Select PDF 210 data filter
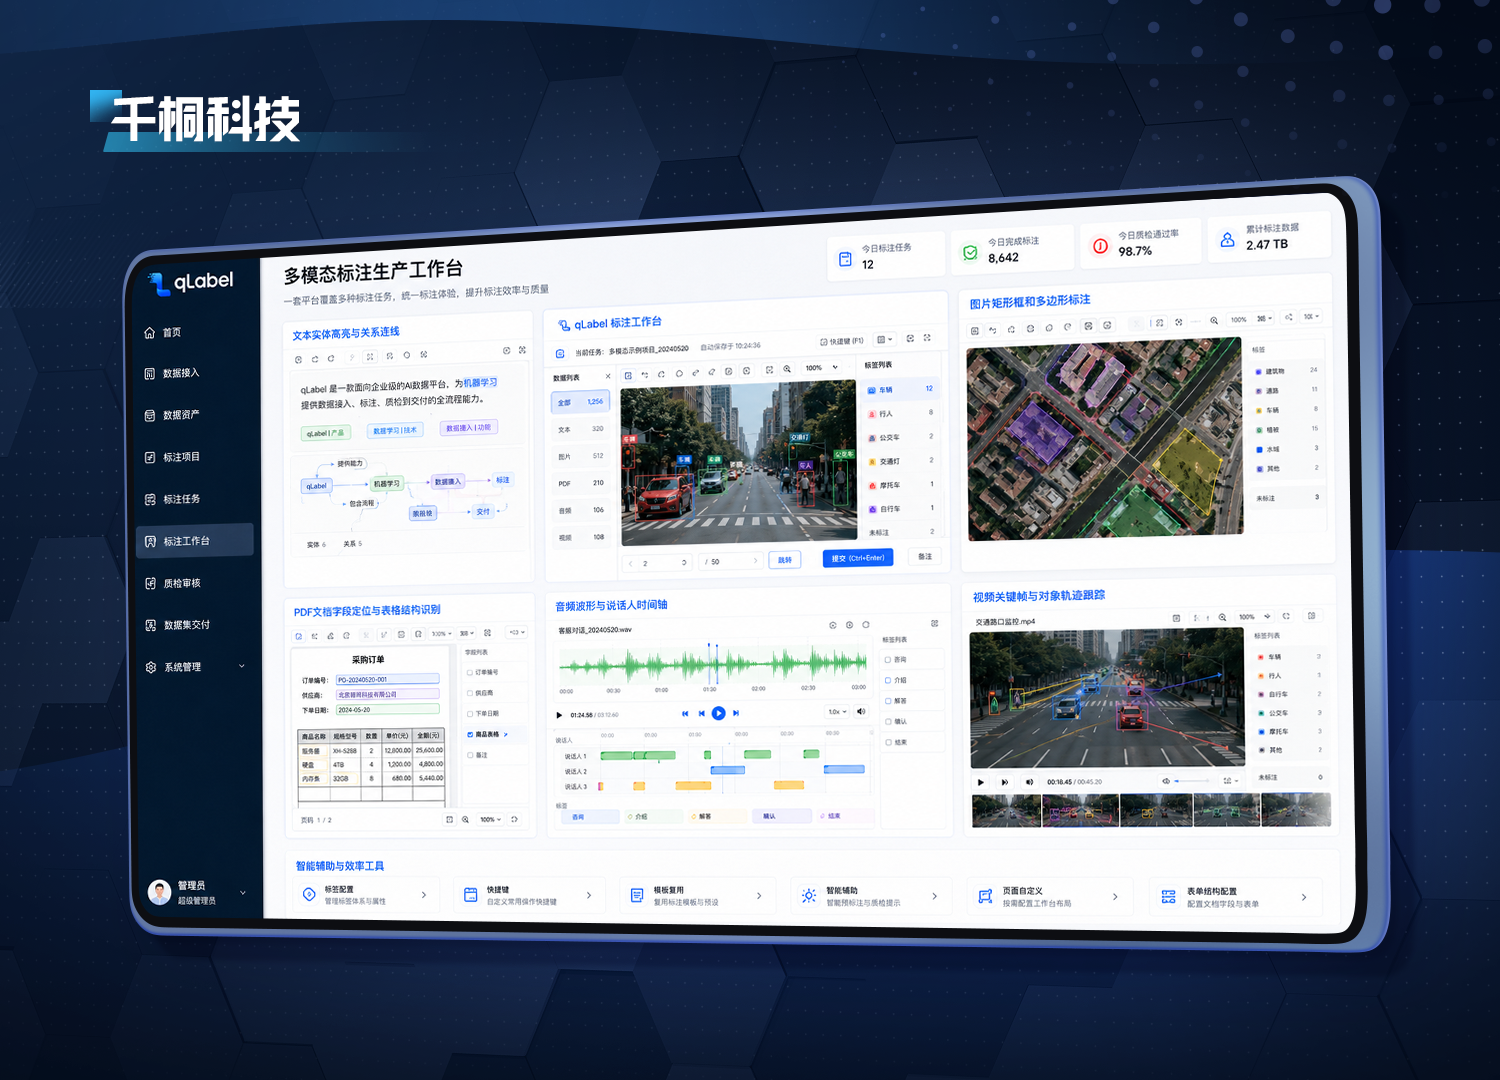Image resolution: width=1500 pixels, height=1080 pixels. pos(580,483)
